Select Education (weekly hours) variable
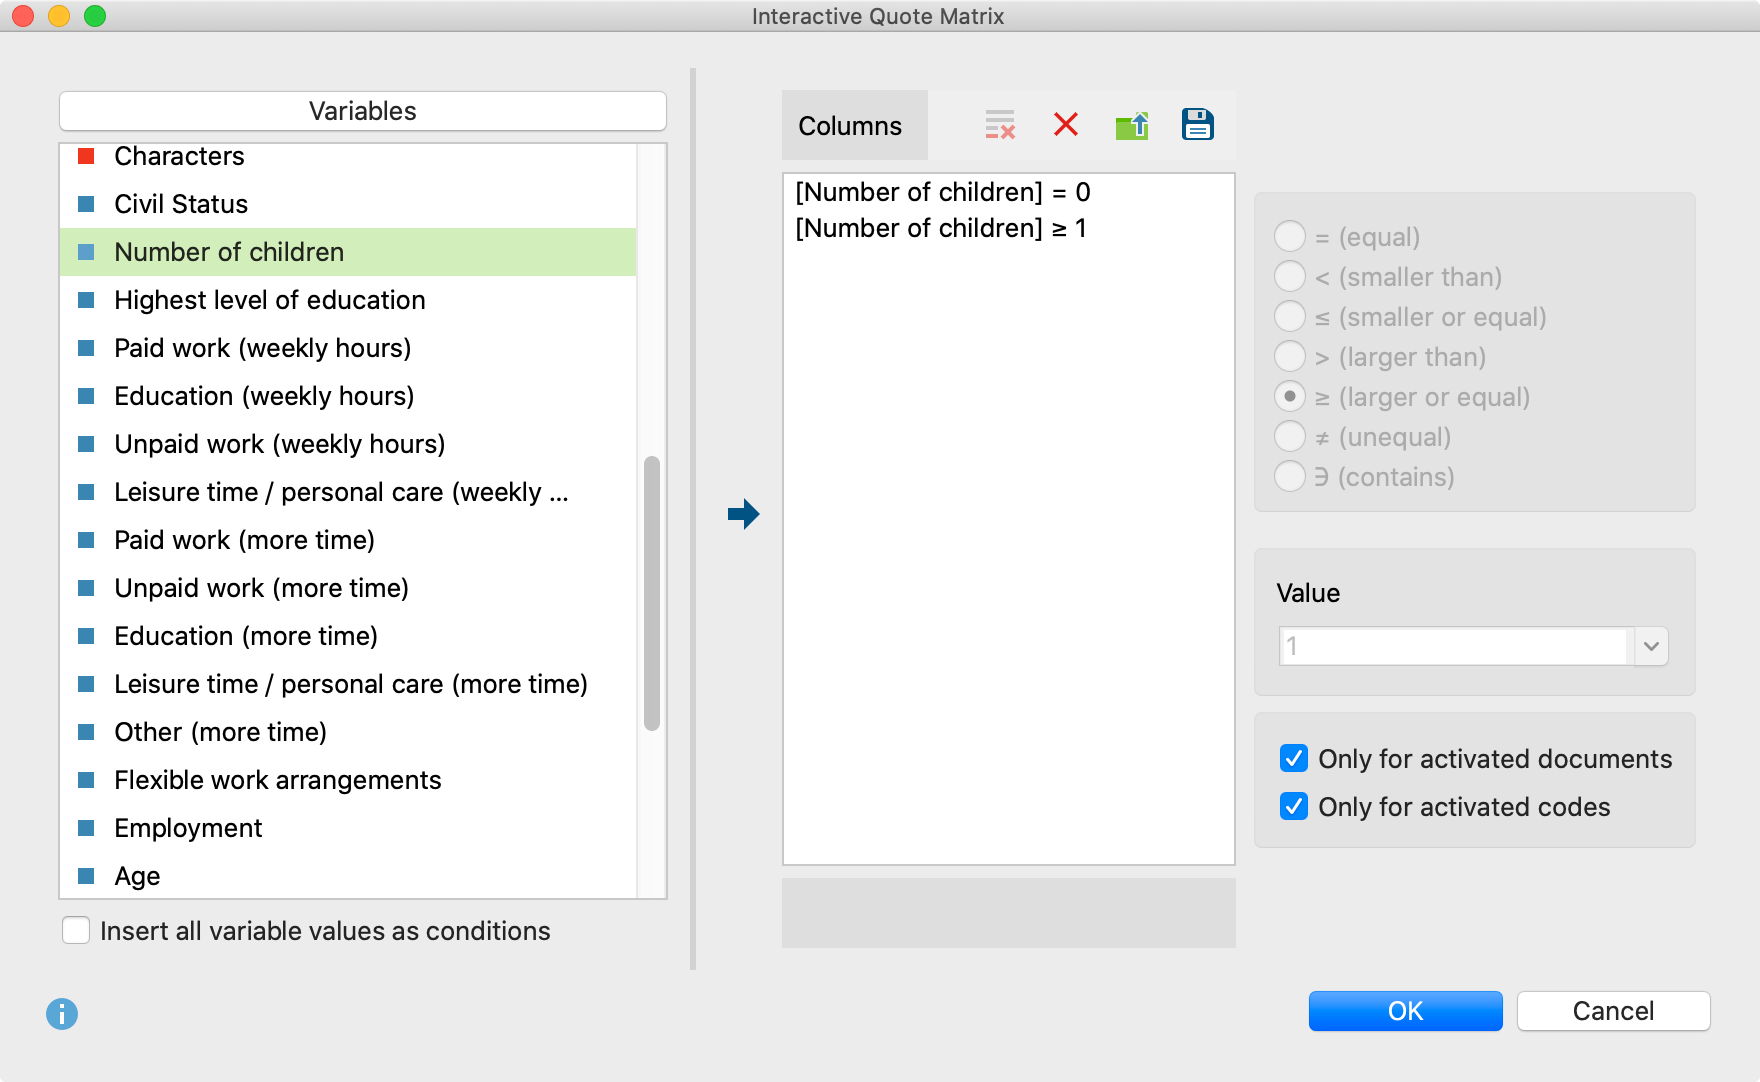This screenshot has height=1082, width=1760. (x=348, y=396)
